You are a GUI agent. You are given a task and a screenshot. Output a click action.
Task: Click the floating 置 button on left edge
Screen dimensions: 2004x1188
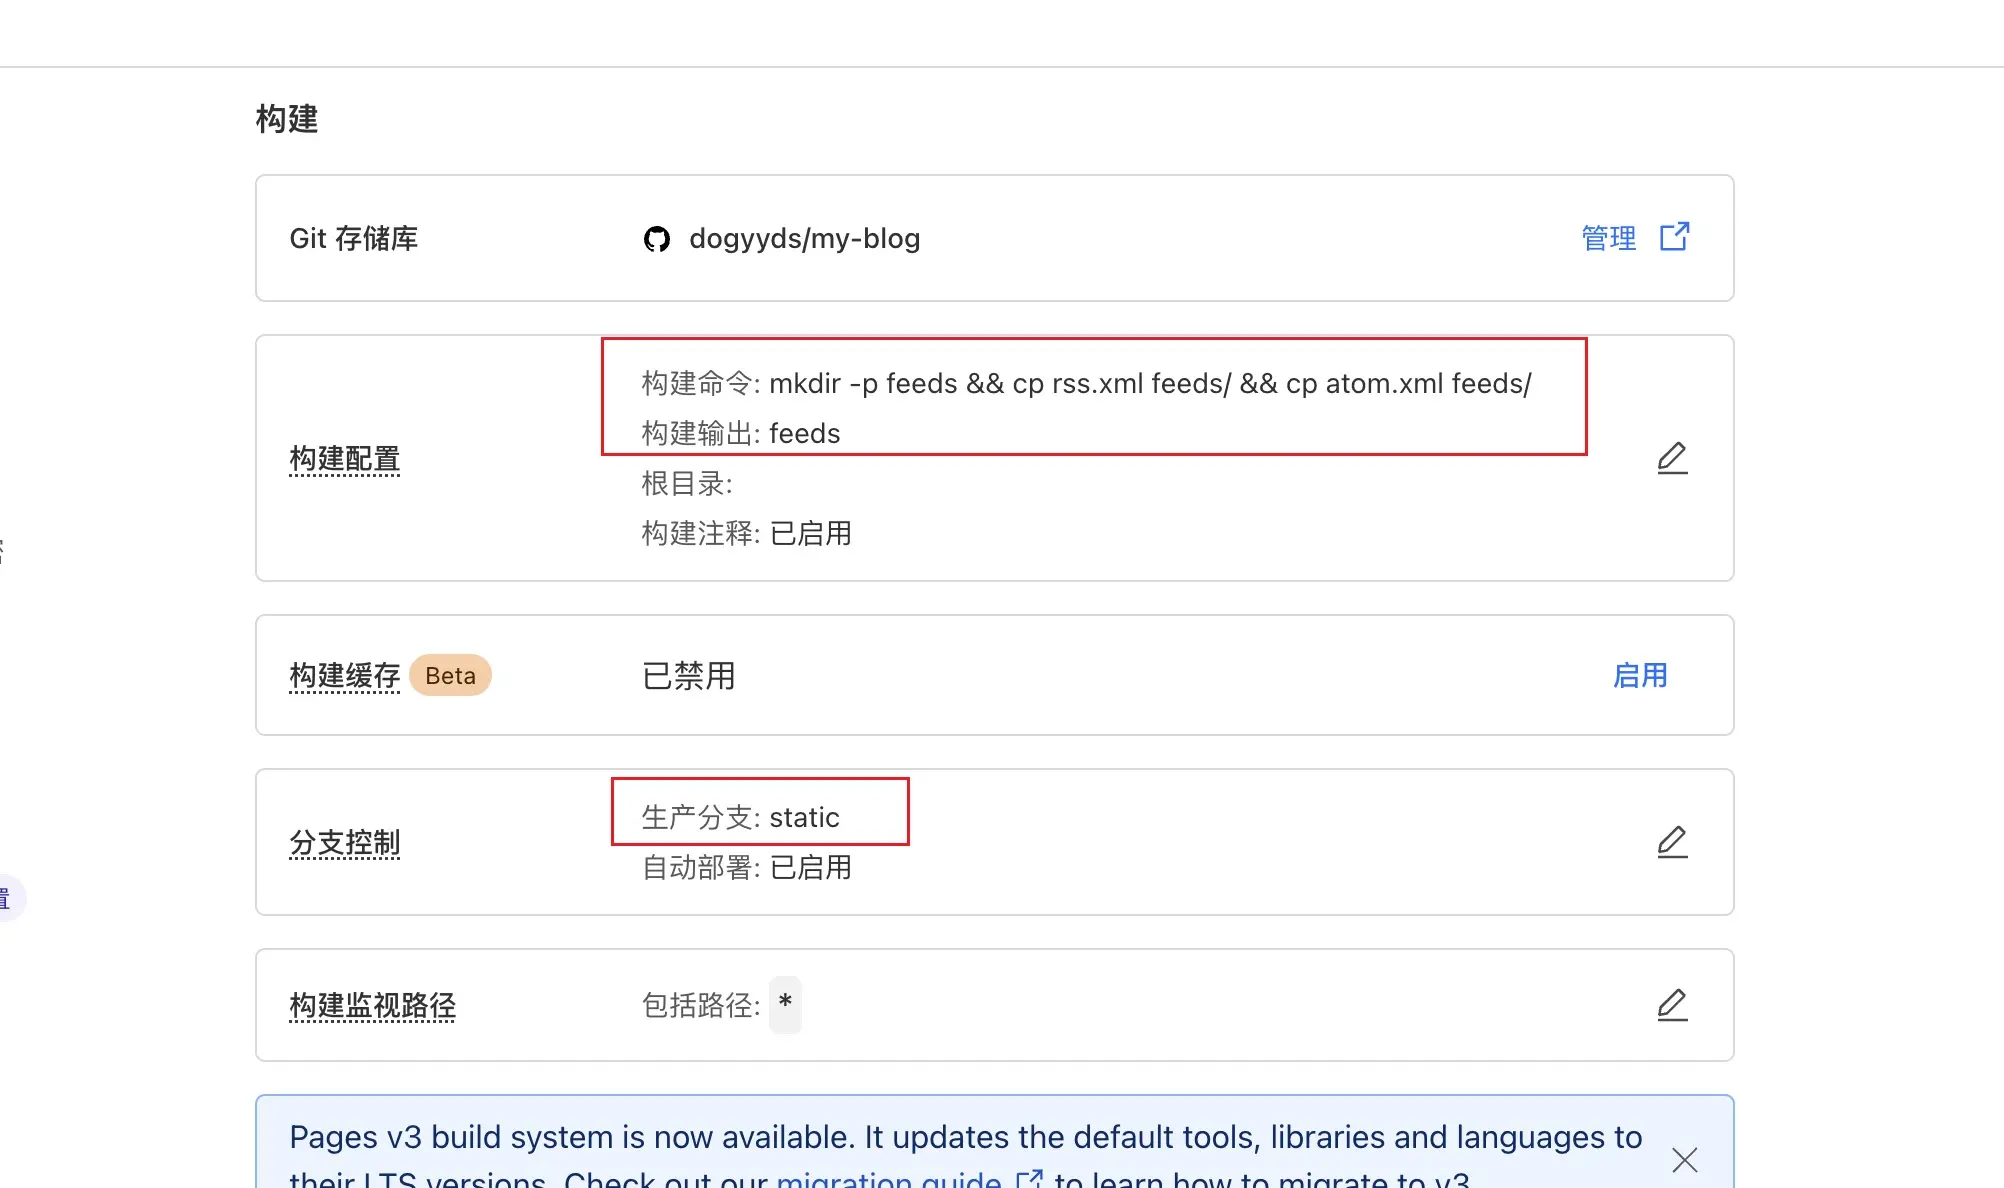(x=8, y=897)
